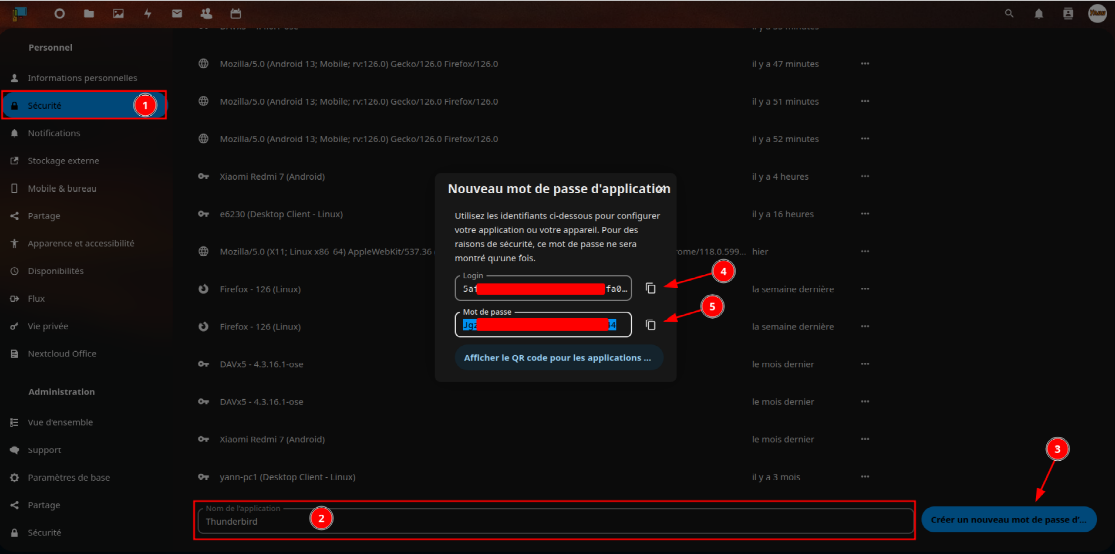Open the Calendar app icon

pos(236,14)
